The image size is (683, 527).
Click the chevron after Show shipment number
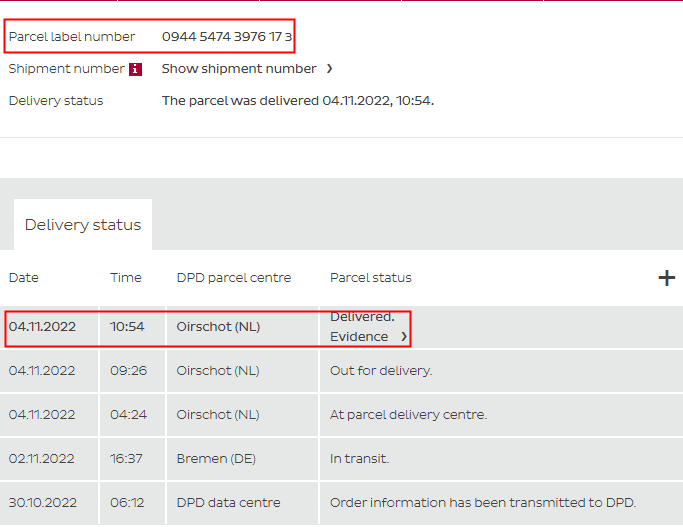click(x=329, y=69)
